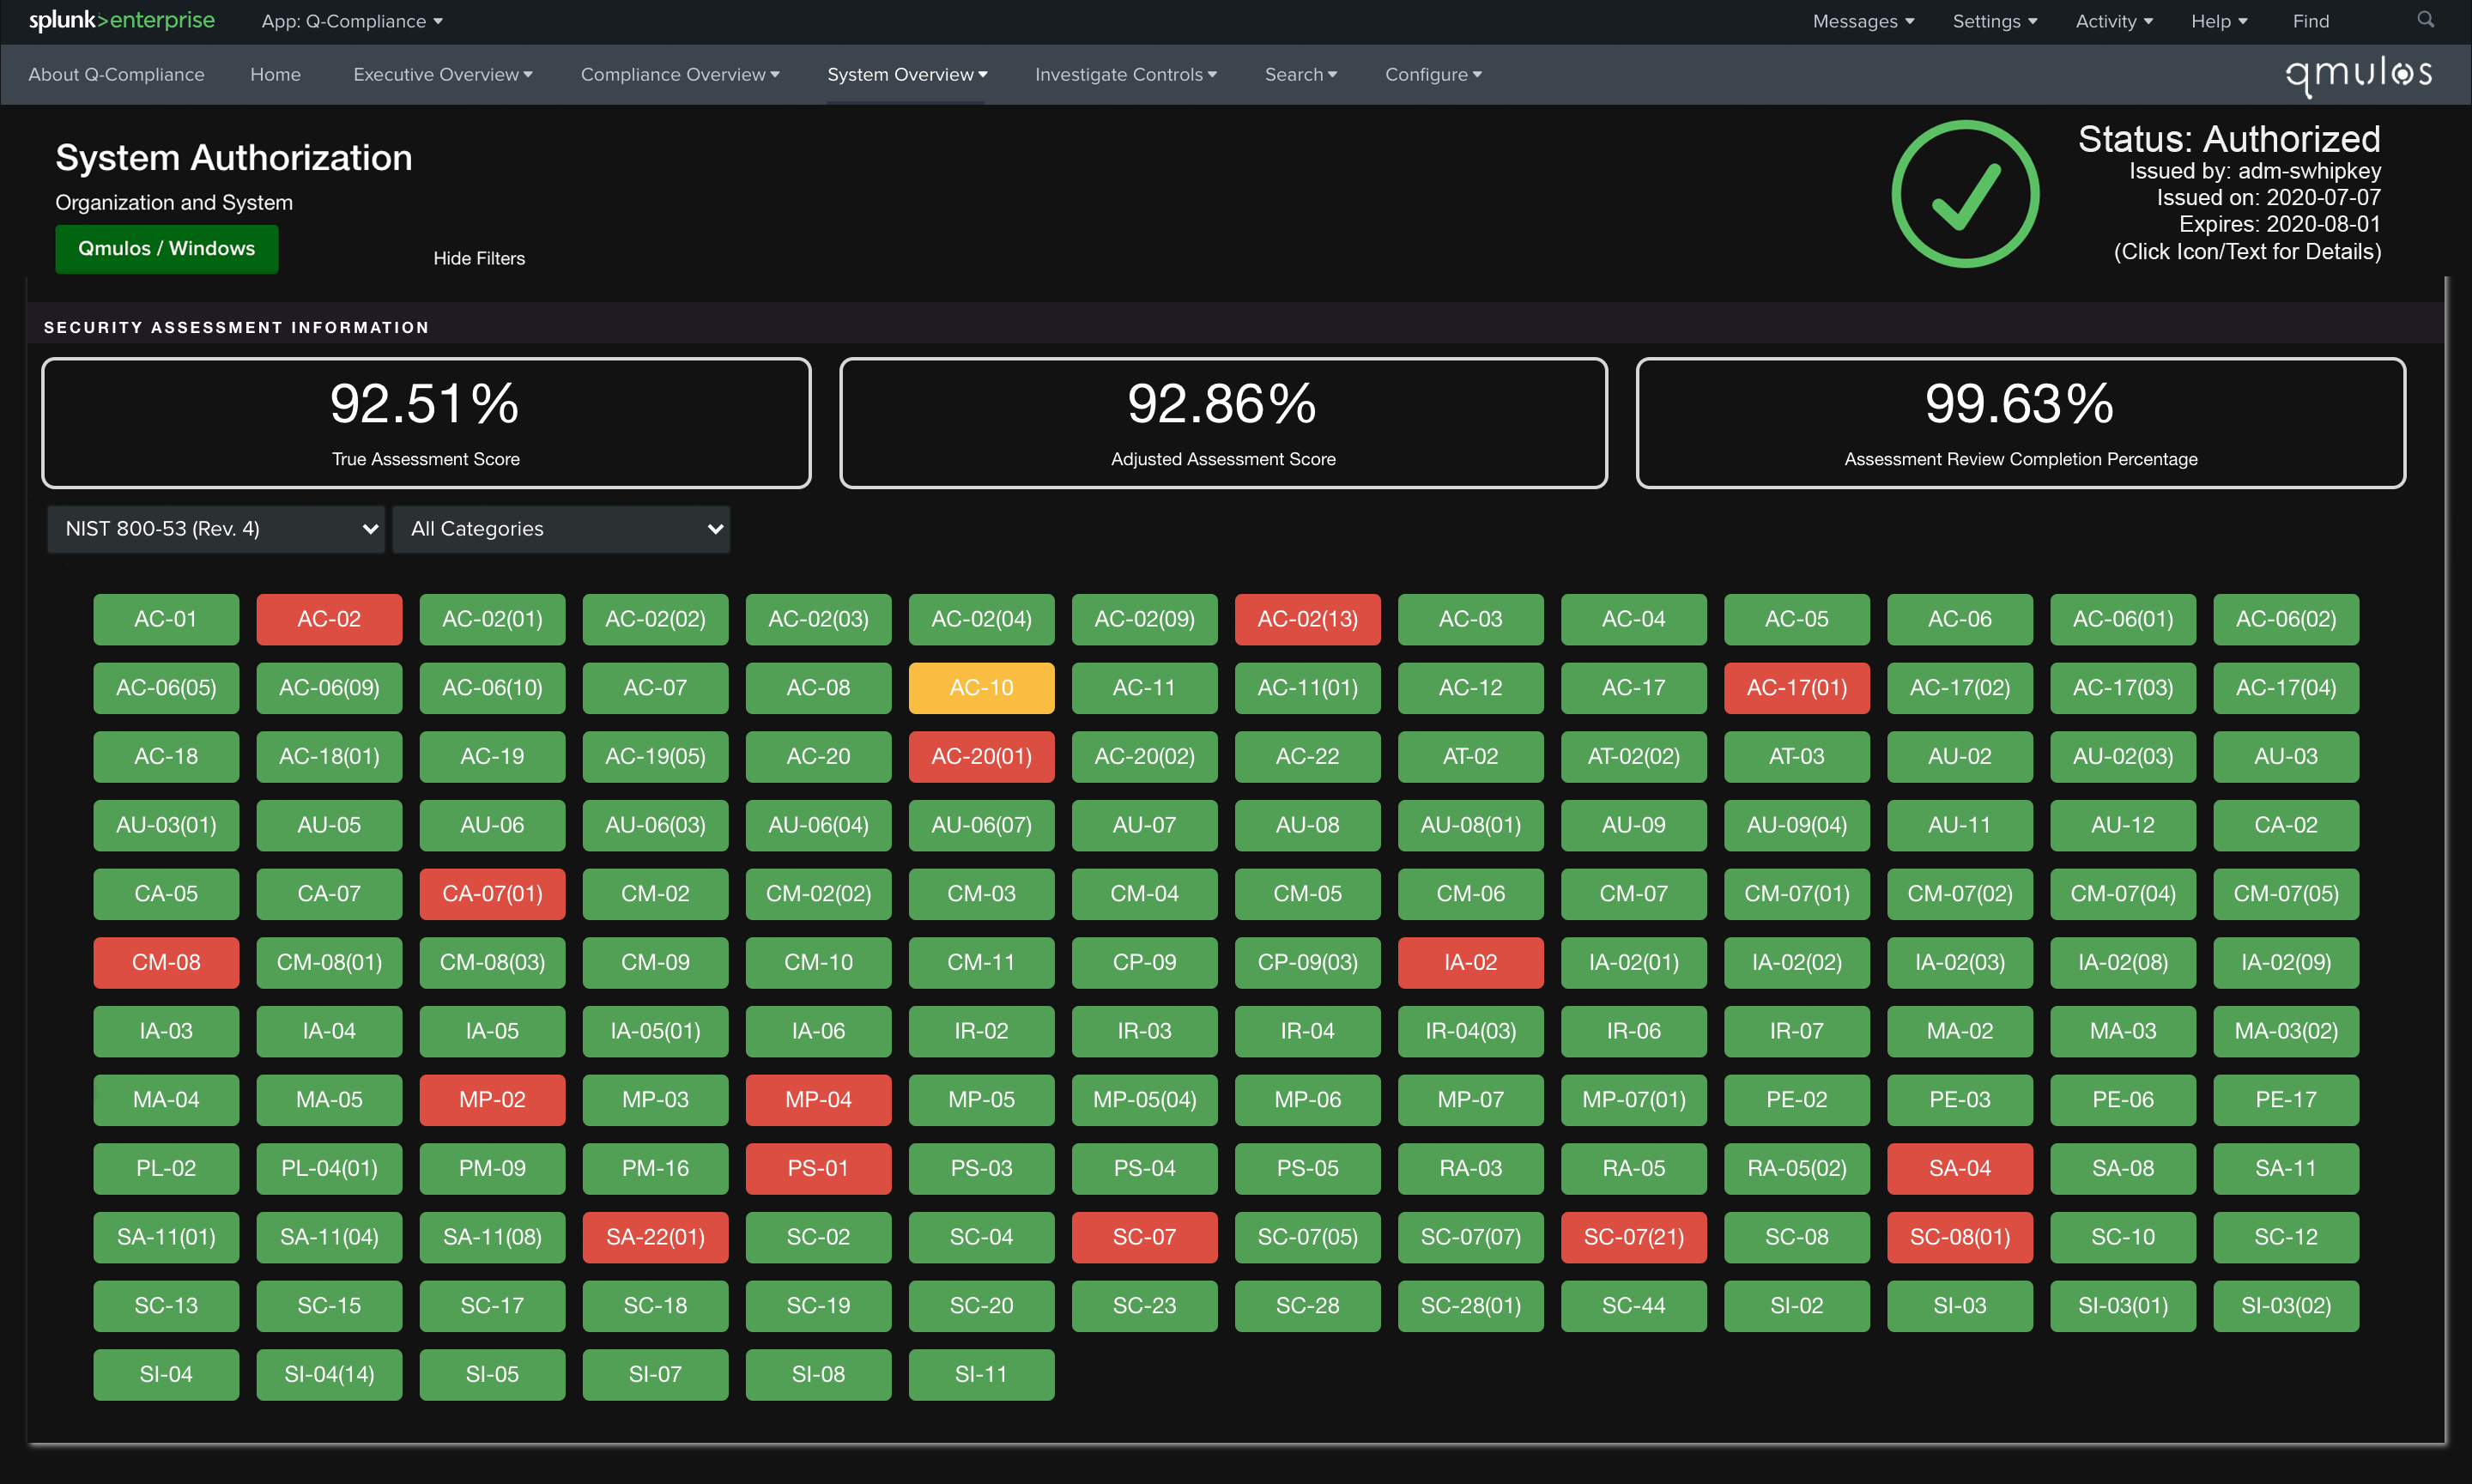The width and height of the screenshot is (2472, 1484).
Task: Click the Adjusted Assessment Score panel
Action: [1223, 423]
